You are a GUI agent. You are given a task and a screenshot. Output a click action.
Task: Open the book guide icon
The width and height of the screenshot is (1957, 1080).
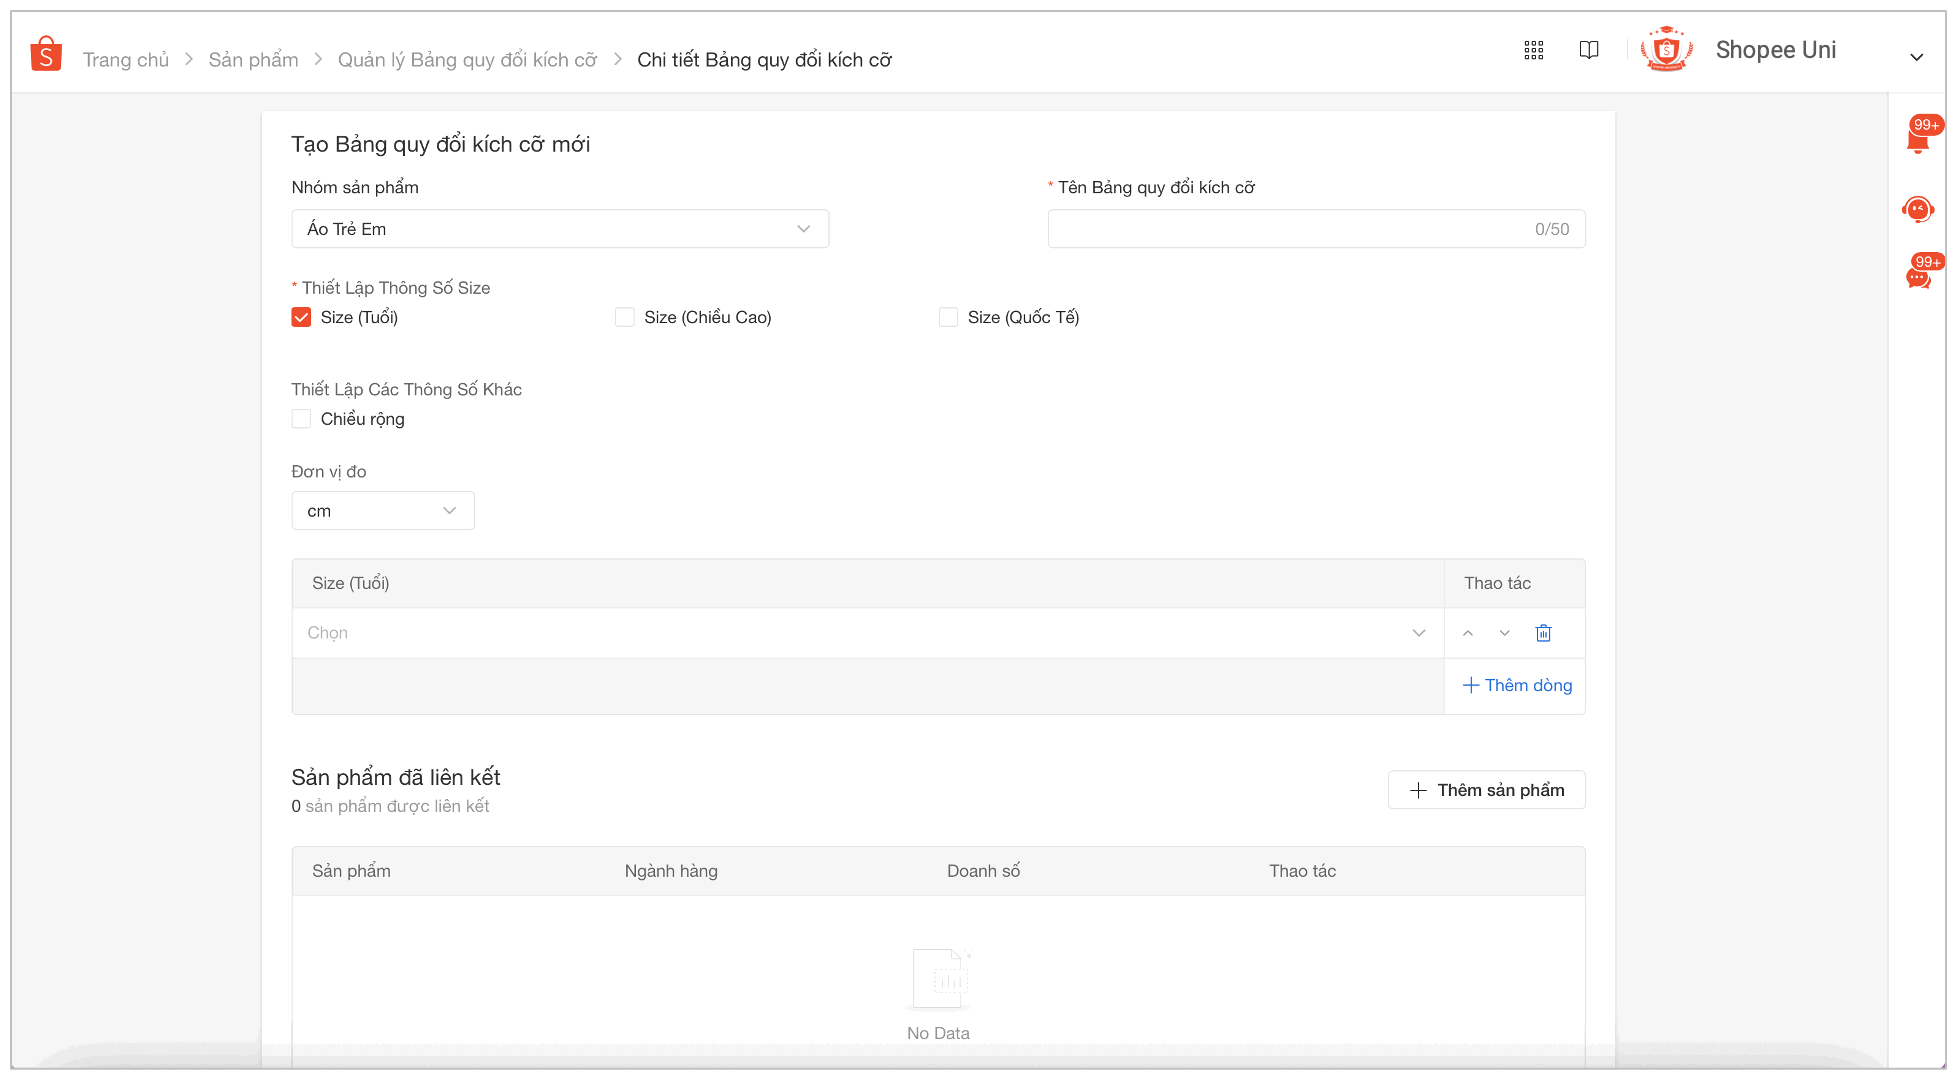coord(1588,50)
